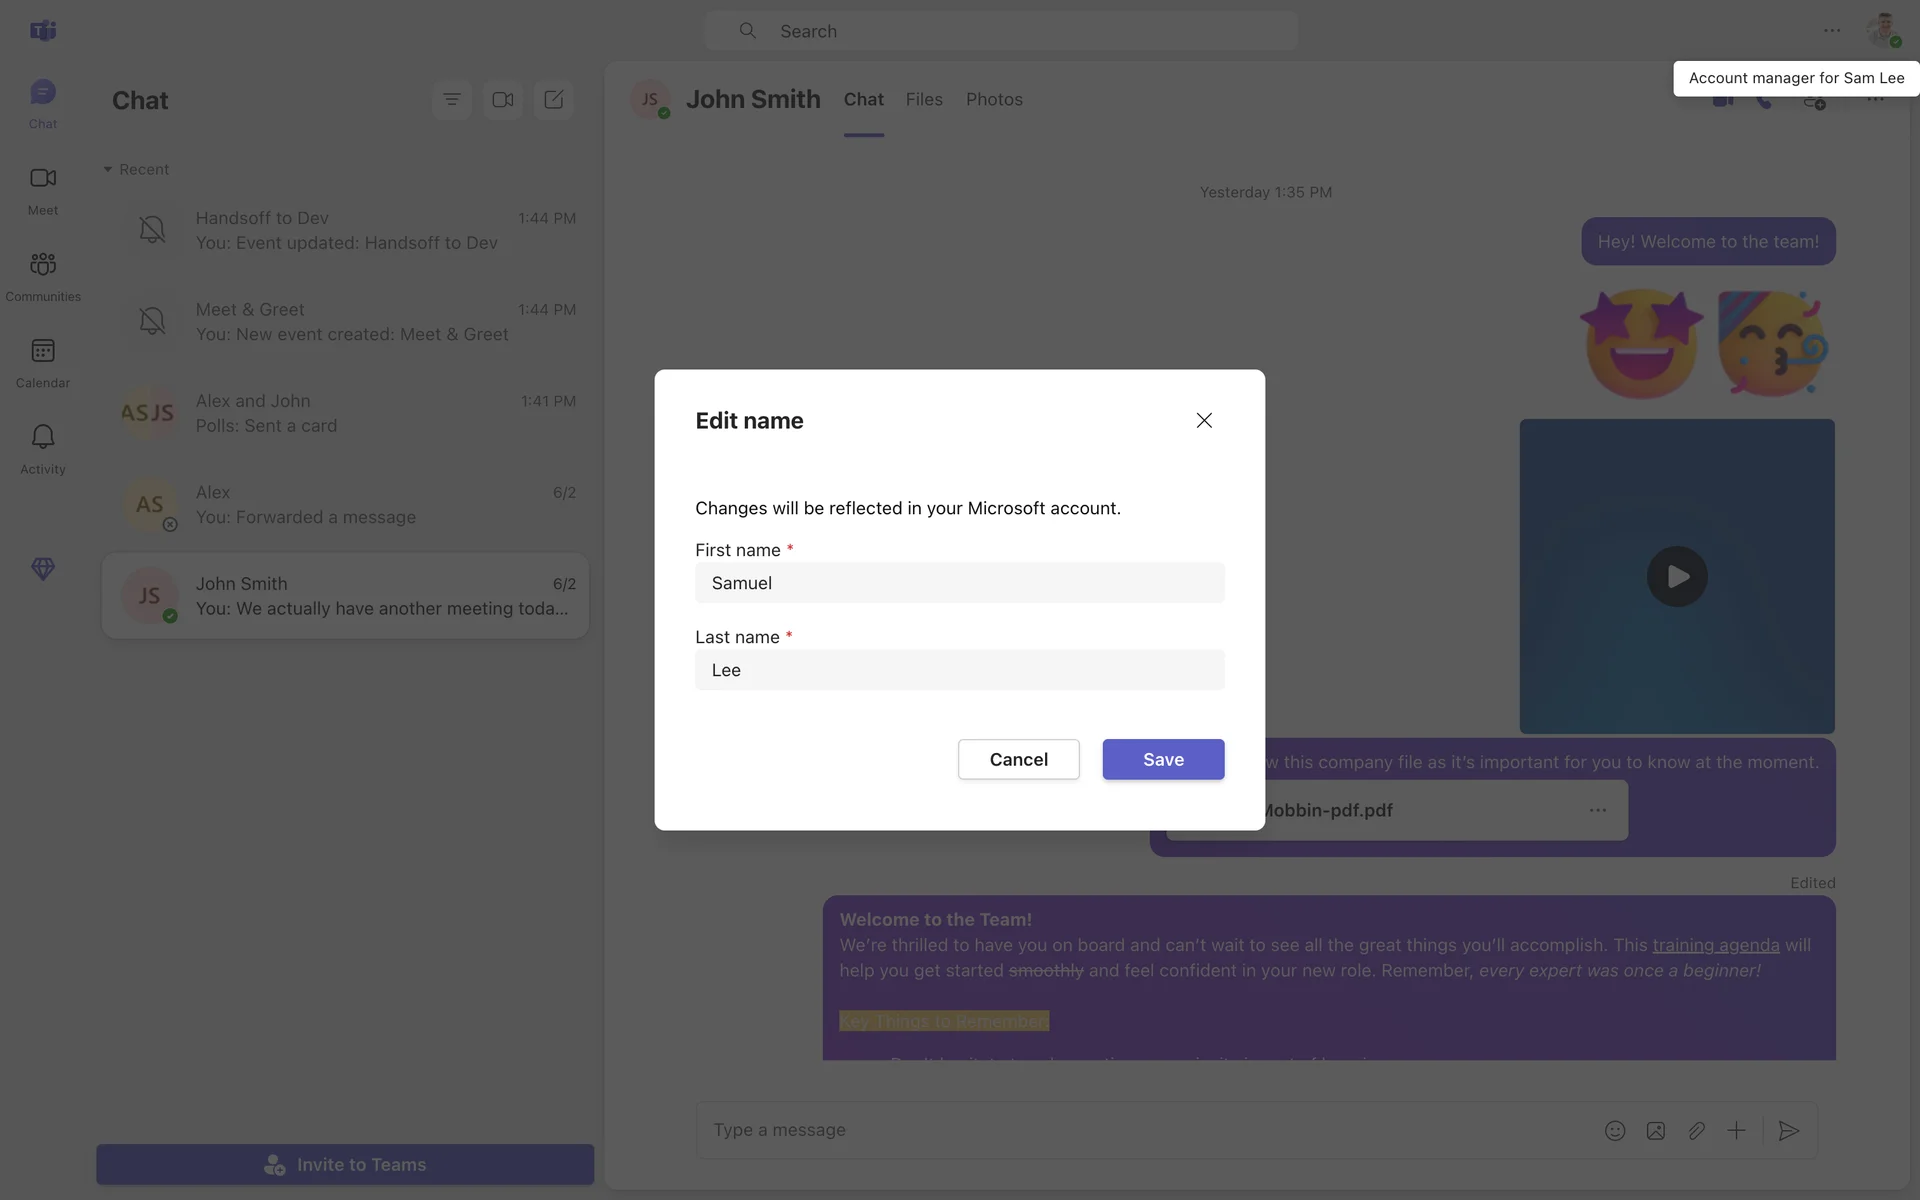Screen dimensions: 1920x1200
Task: Click the premium diamond icon
Action: tap(42, 568)
